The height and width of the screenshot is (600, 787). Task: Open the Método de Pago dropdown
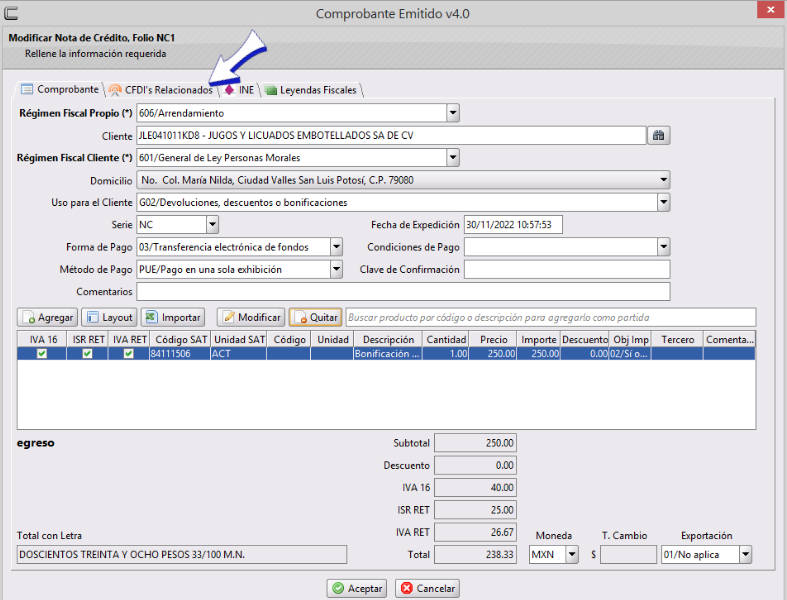click(336, 270)
